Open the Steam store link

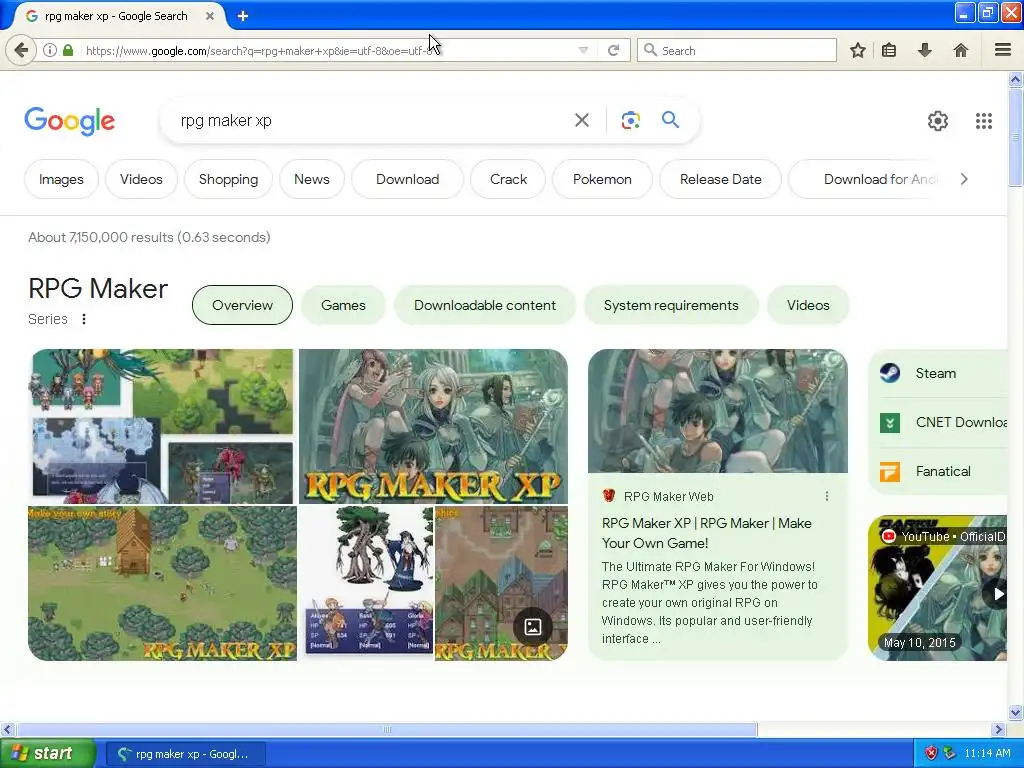[940, 373]
